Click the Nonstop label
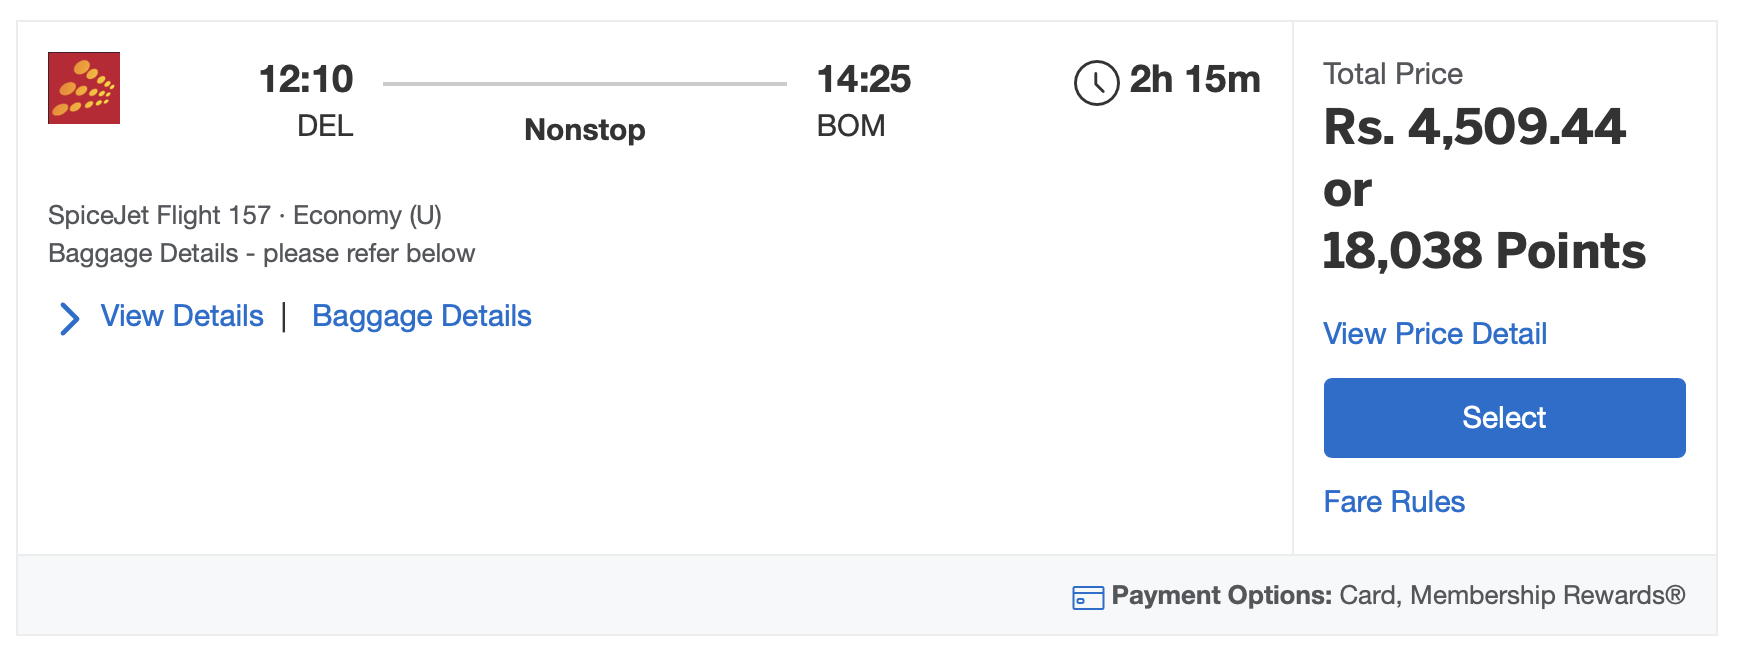Image resolution: width=1744 pixels, height=652 pixels. 585,130
